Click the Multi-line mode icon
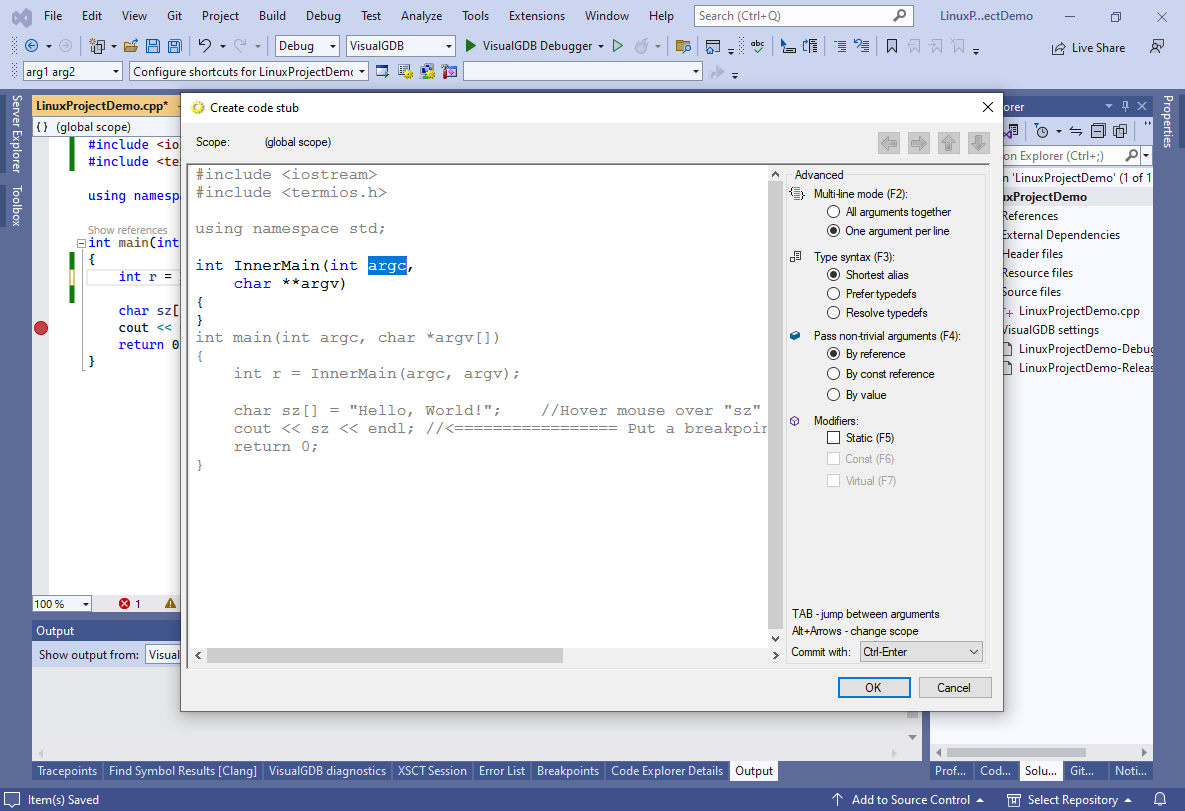Viewport: 1185px width, 811px height. tap(797, 193)
